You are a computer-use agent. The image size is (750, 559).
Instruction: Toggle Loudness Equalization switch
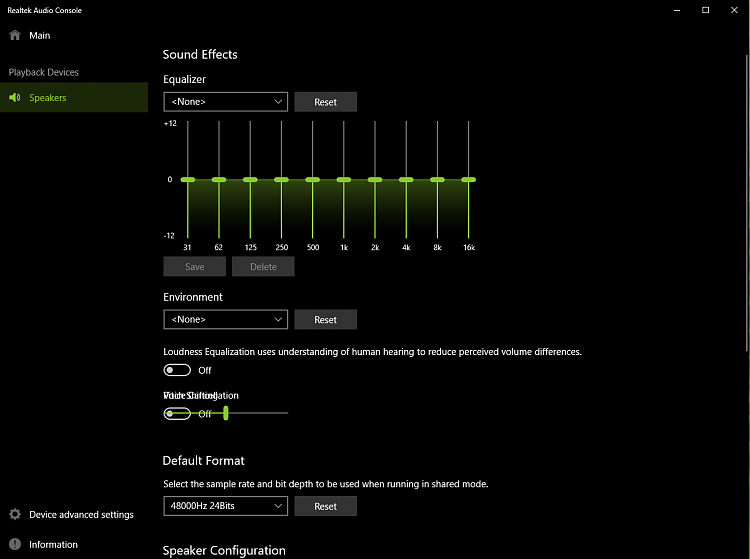[x=177, y=370]
